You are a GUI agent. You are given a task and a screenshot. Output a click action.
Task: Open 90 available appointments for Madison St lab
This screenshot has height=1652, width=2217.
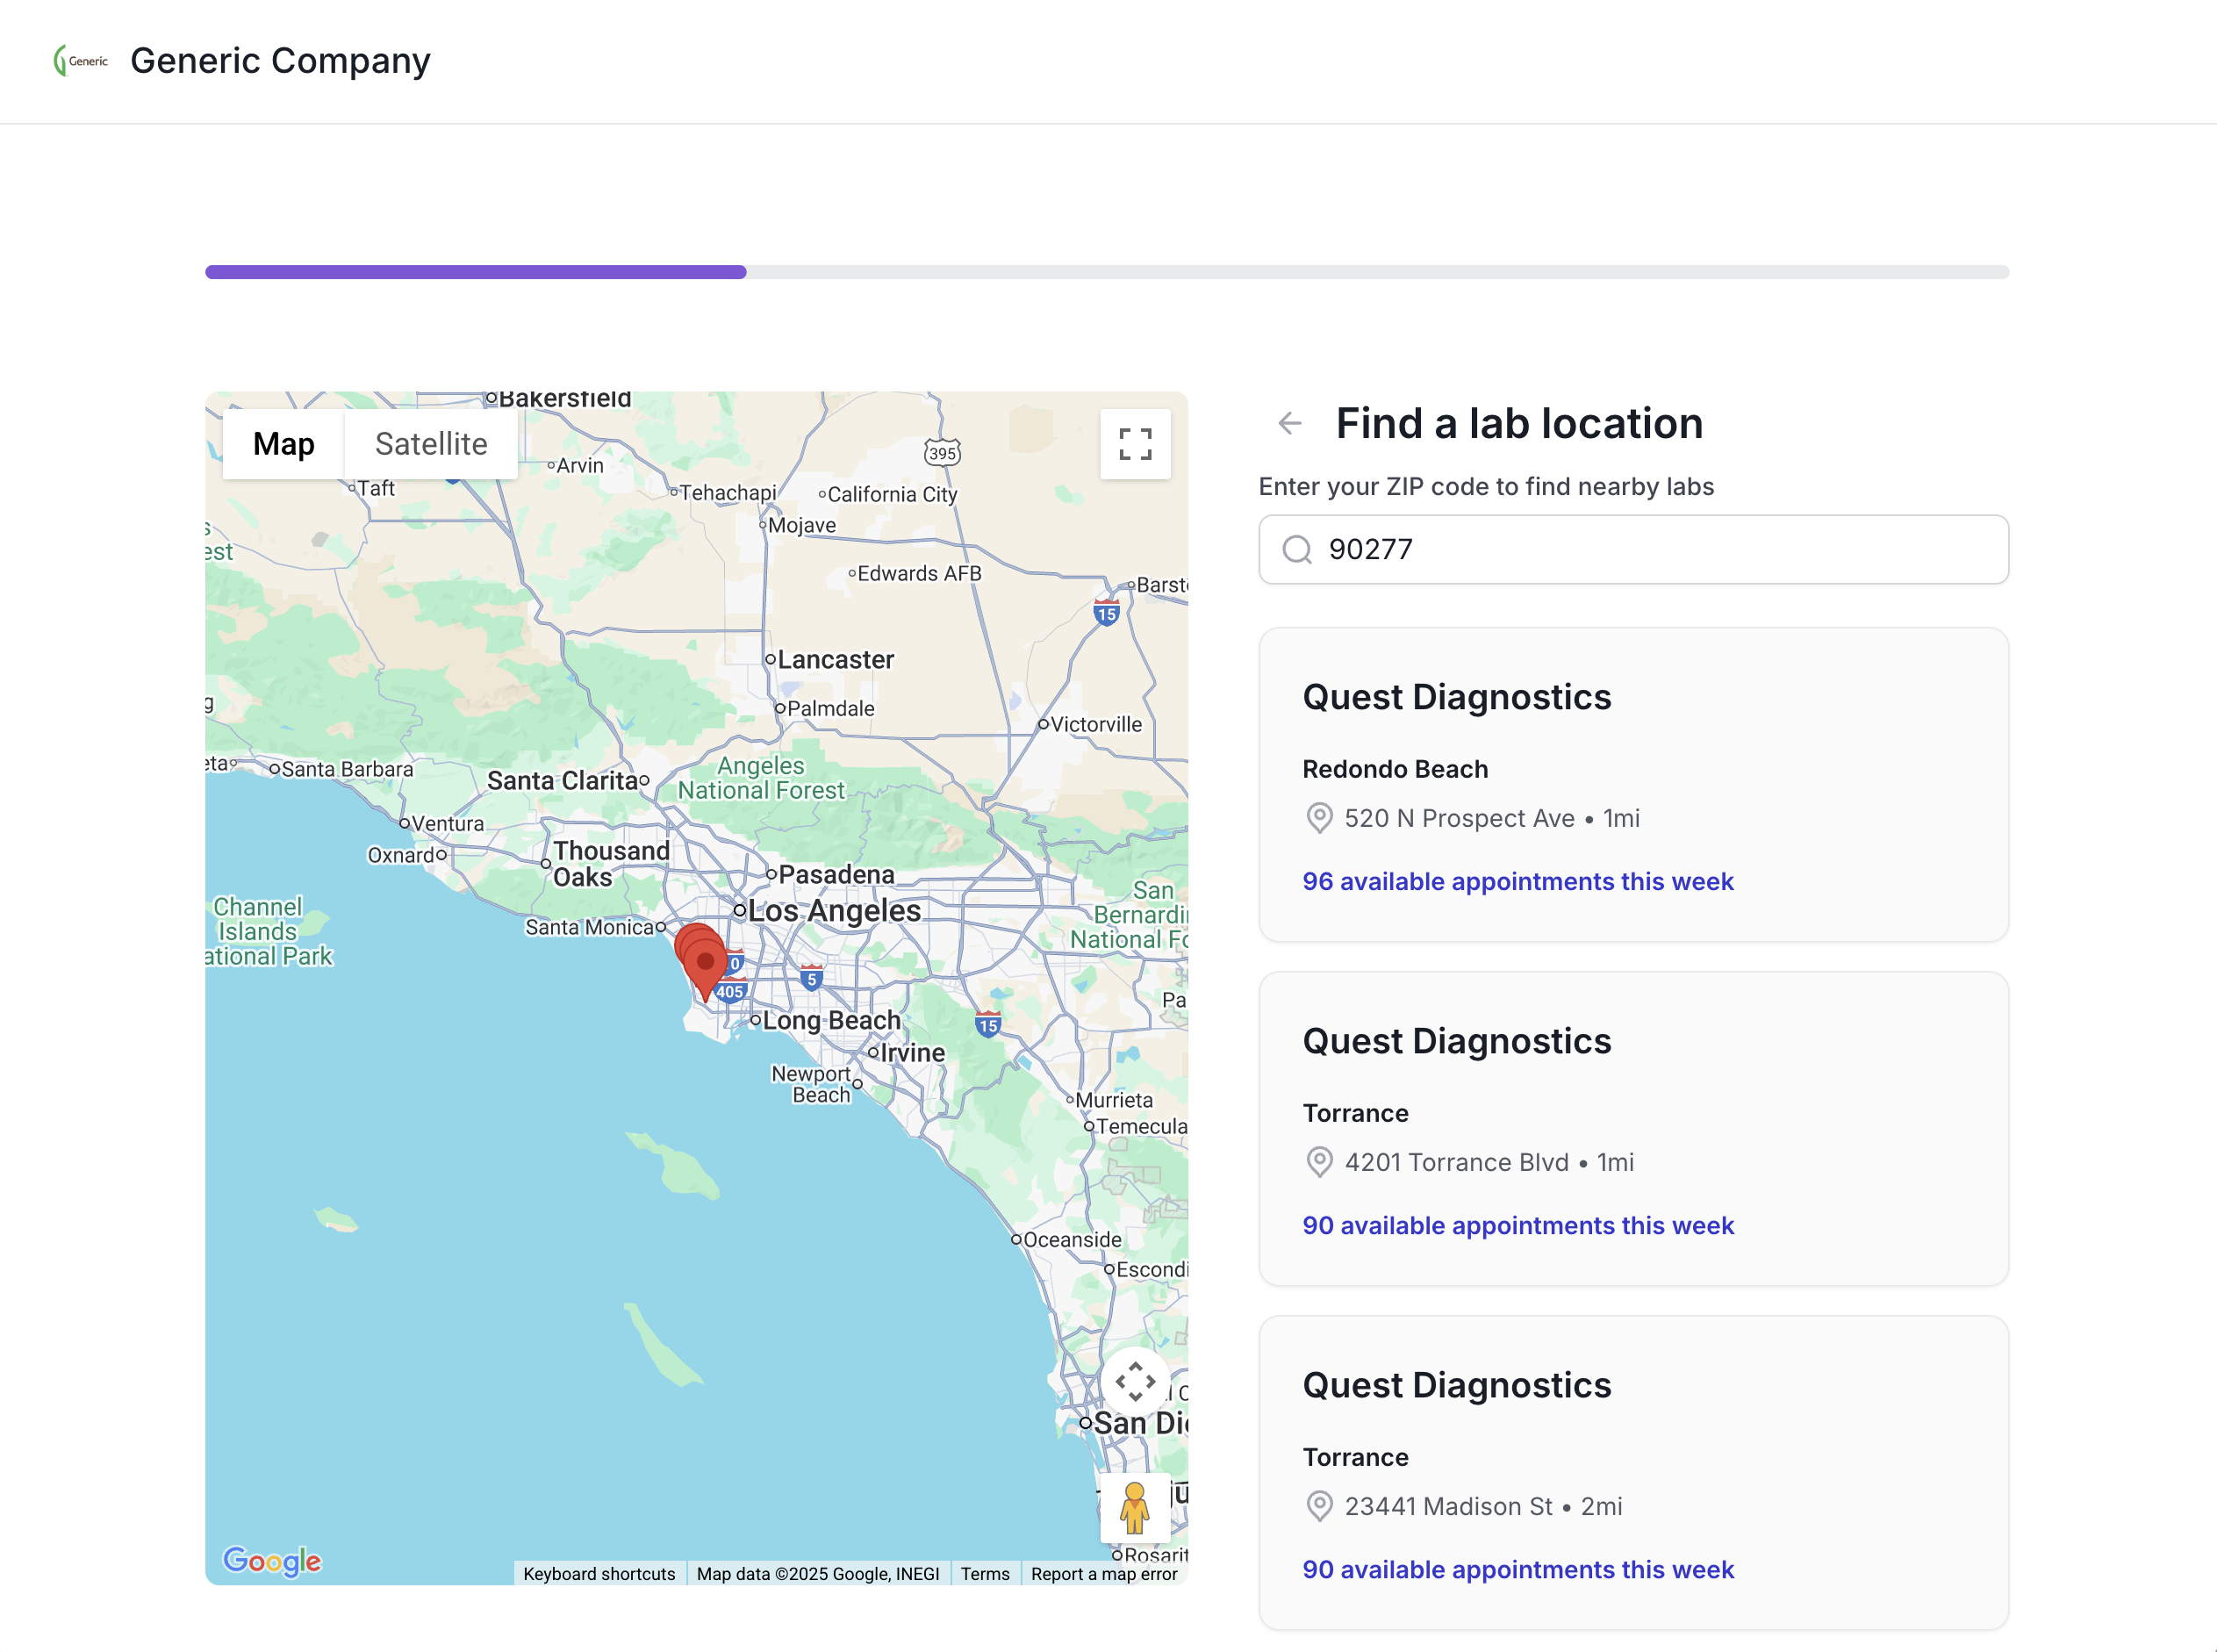coord(1517,1569)
